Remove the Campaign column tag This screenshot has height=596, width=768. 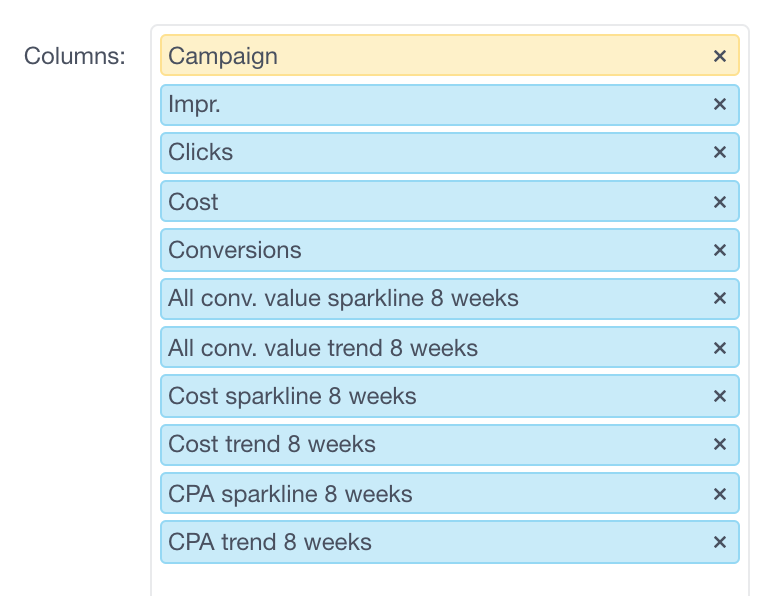(x=719, y=57)
